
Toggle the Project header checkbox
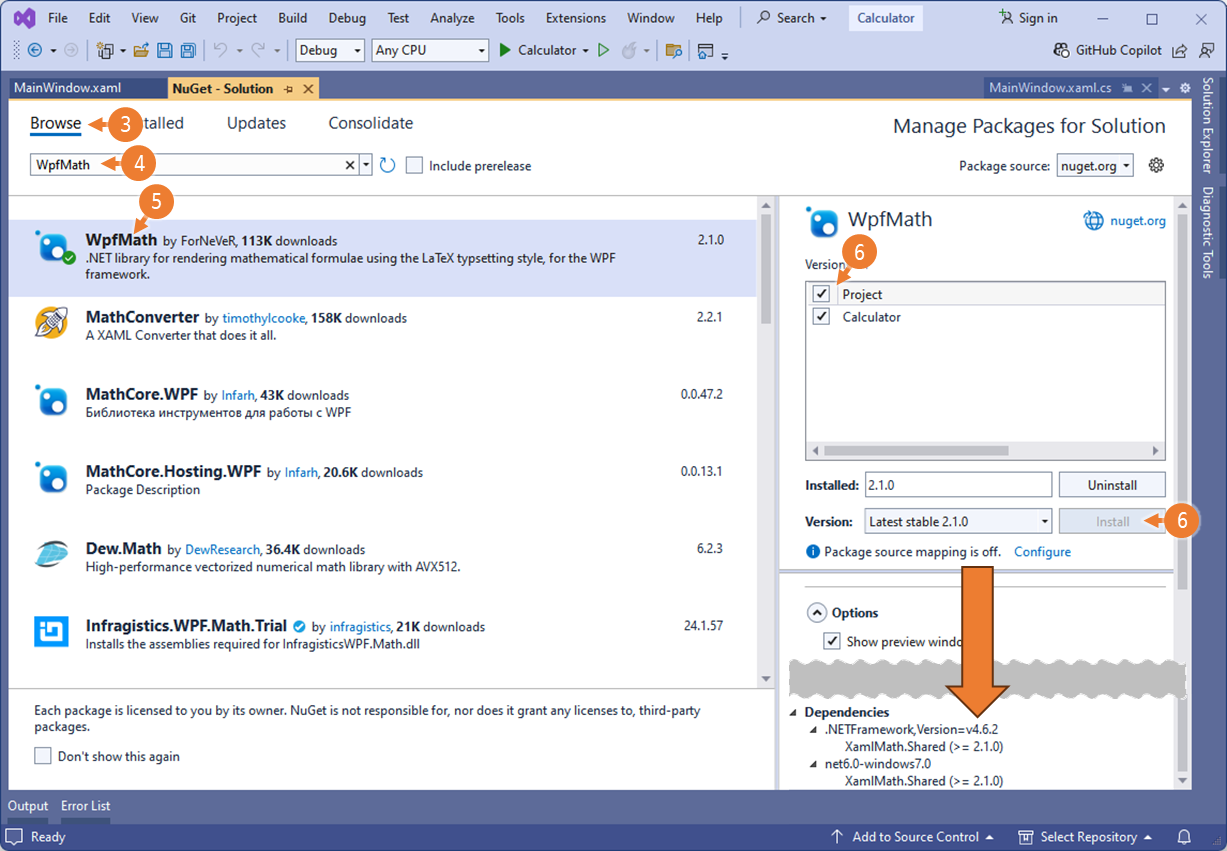pos(822,294)
